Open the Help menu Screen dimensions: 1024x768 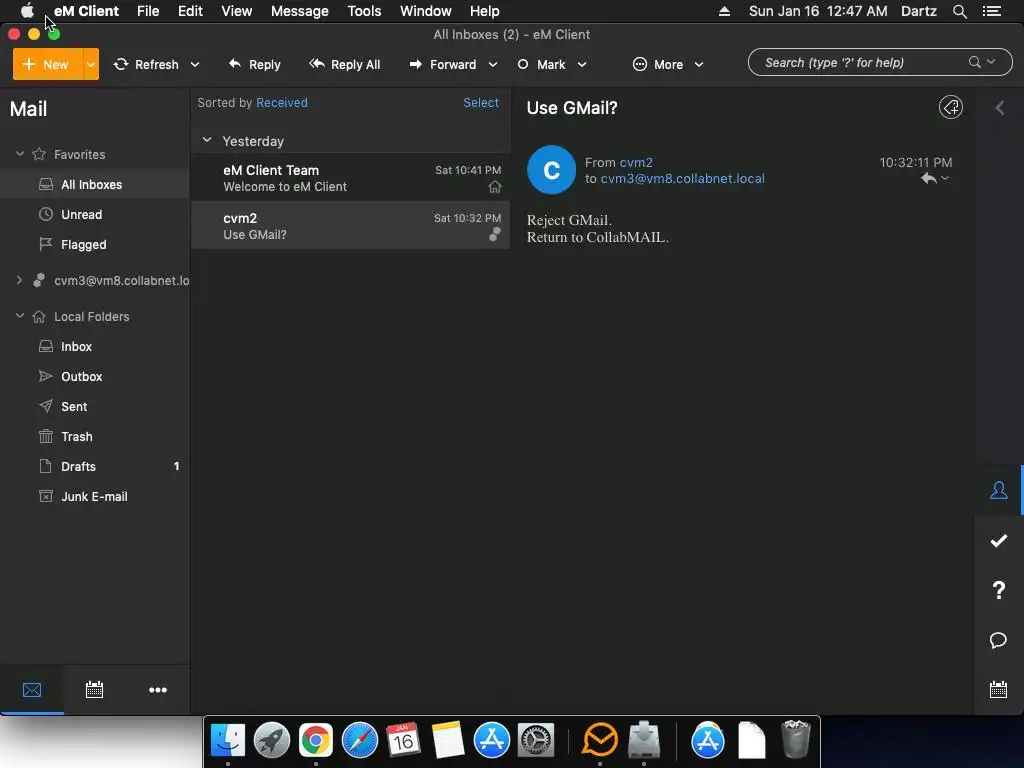(485, 11)
